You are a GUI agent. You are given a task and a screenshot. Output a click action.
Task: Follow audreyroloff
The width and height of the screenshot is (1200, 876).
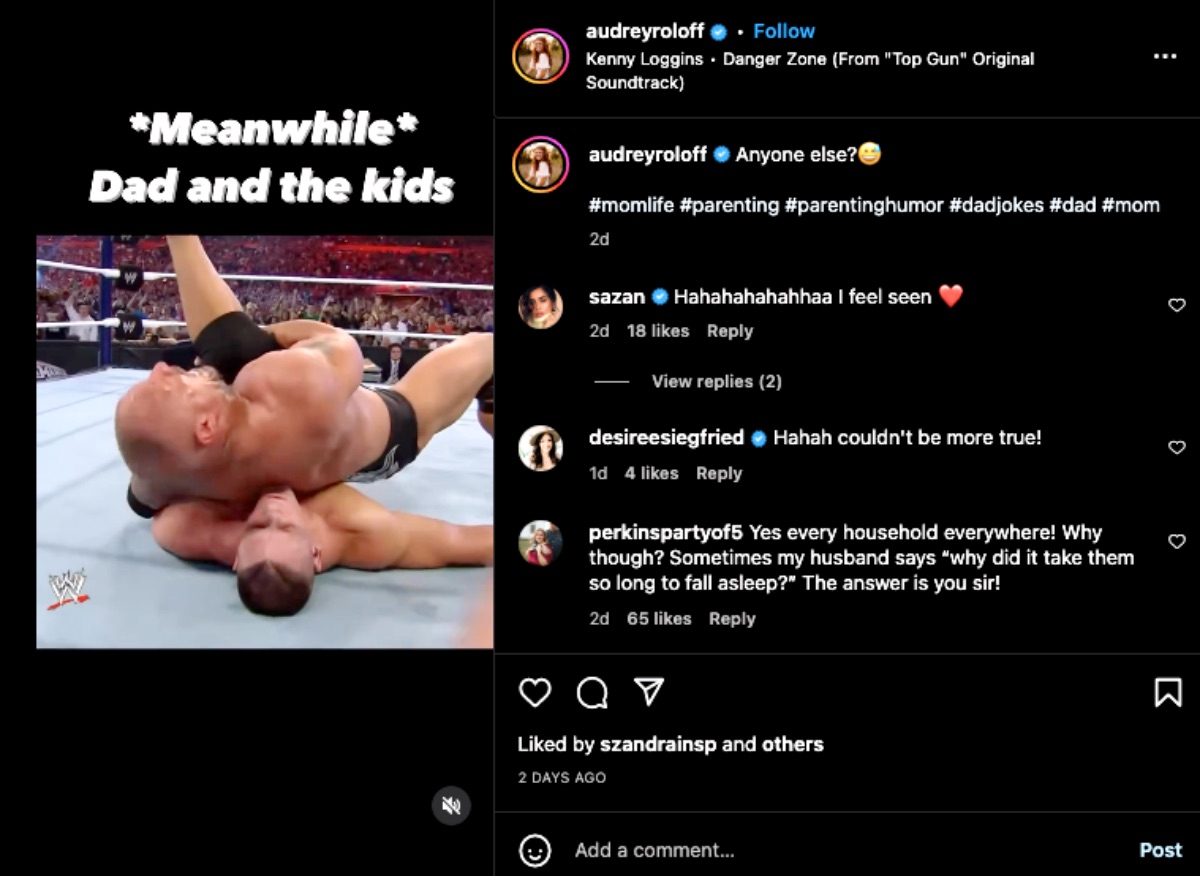click(x=783, y=31)
